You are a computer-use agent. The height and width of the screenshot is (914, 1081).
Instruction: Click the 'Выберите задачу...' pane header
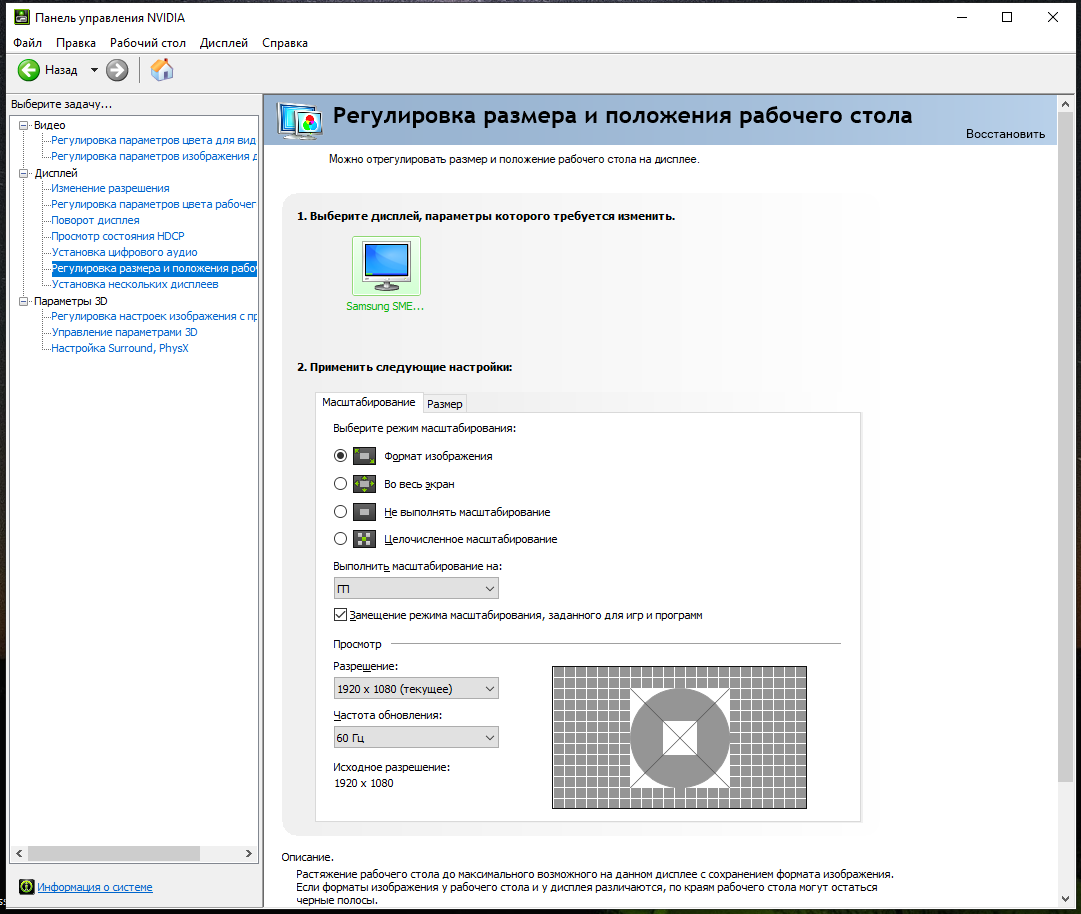tap(61, 104)
